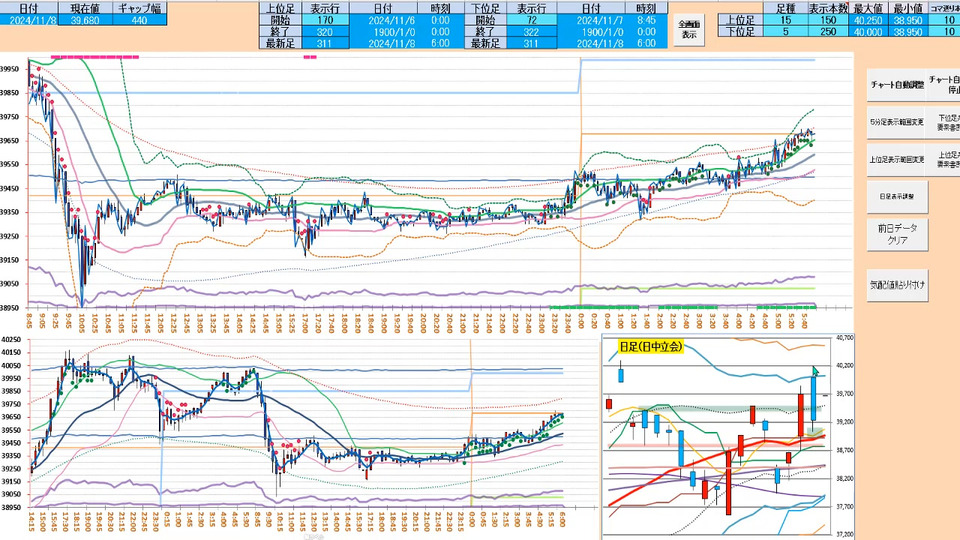
Task: Select the 上位足 最大値 cell 40,250
Action: (868, 20)
